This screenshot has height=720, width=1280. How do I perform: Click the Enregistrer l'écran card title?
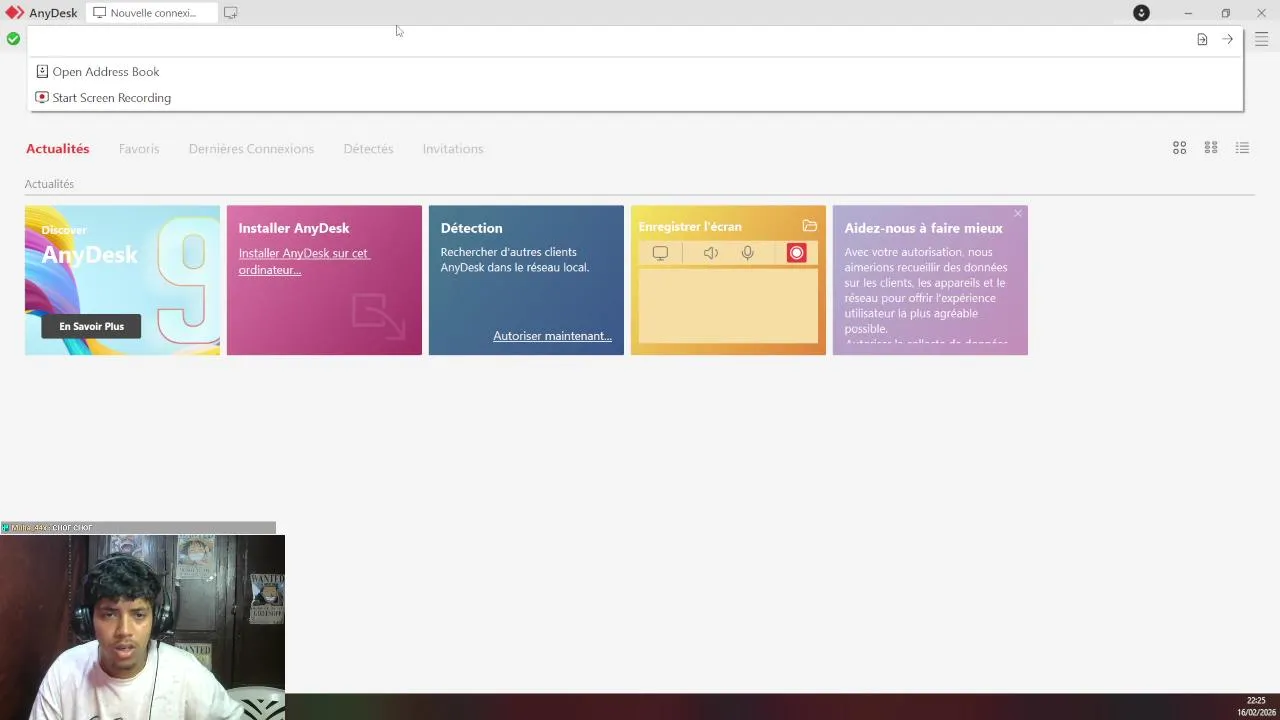click(x=690, y=227)
